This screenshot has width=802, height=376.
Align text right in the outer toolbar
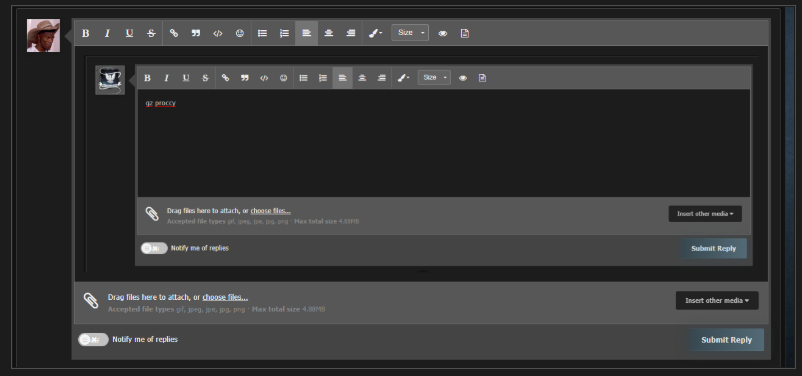tap(351, 33)
